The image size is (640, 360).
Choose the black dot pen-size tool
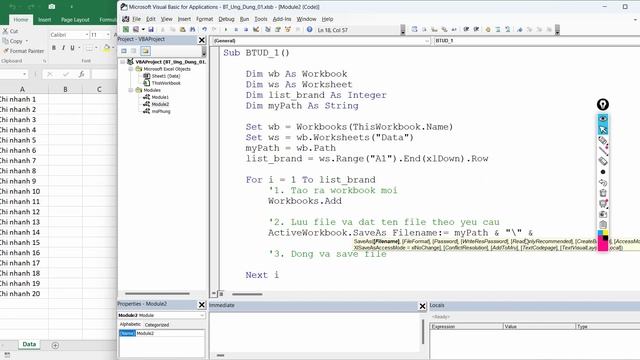pos(603,172)
